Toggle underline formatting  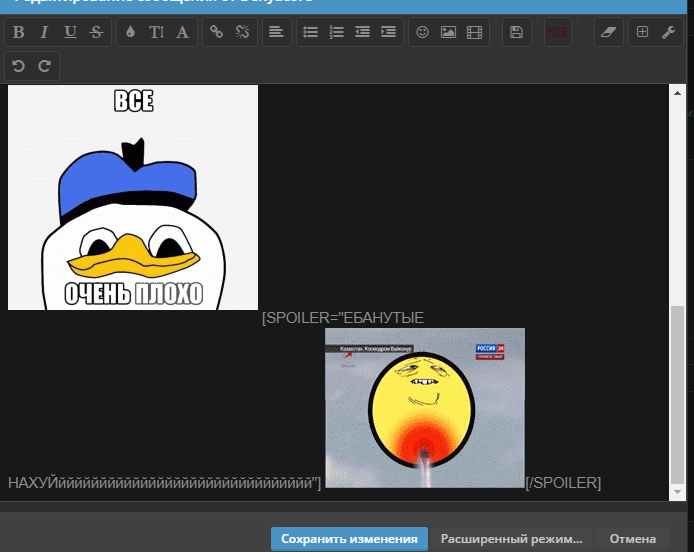click(70, 32)
